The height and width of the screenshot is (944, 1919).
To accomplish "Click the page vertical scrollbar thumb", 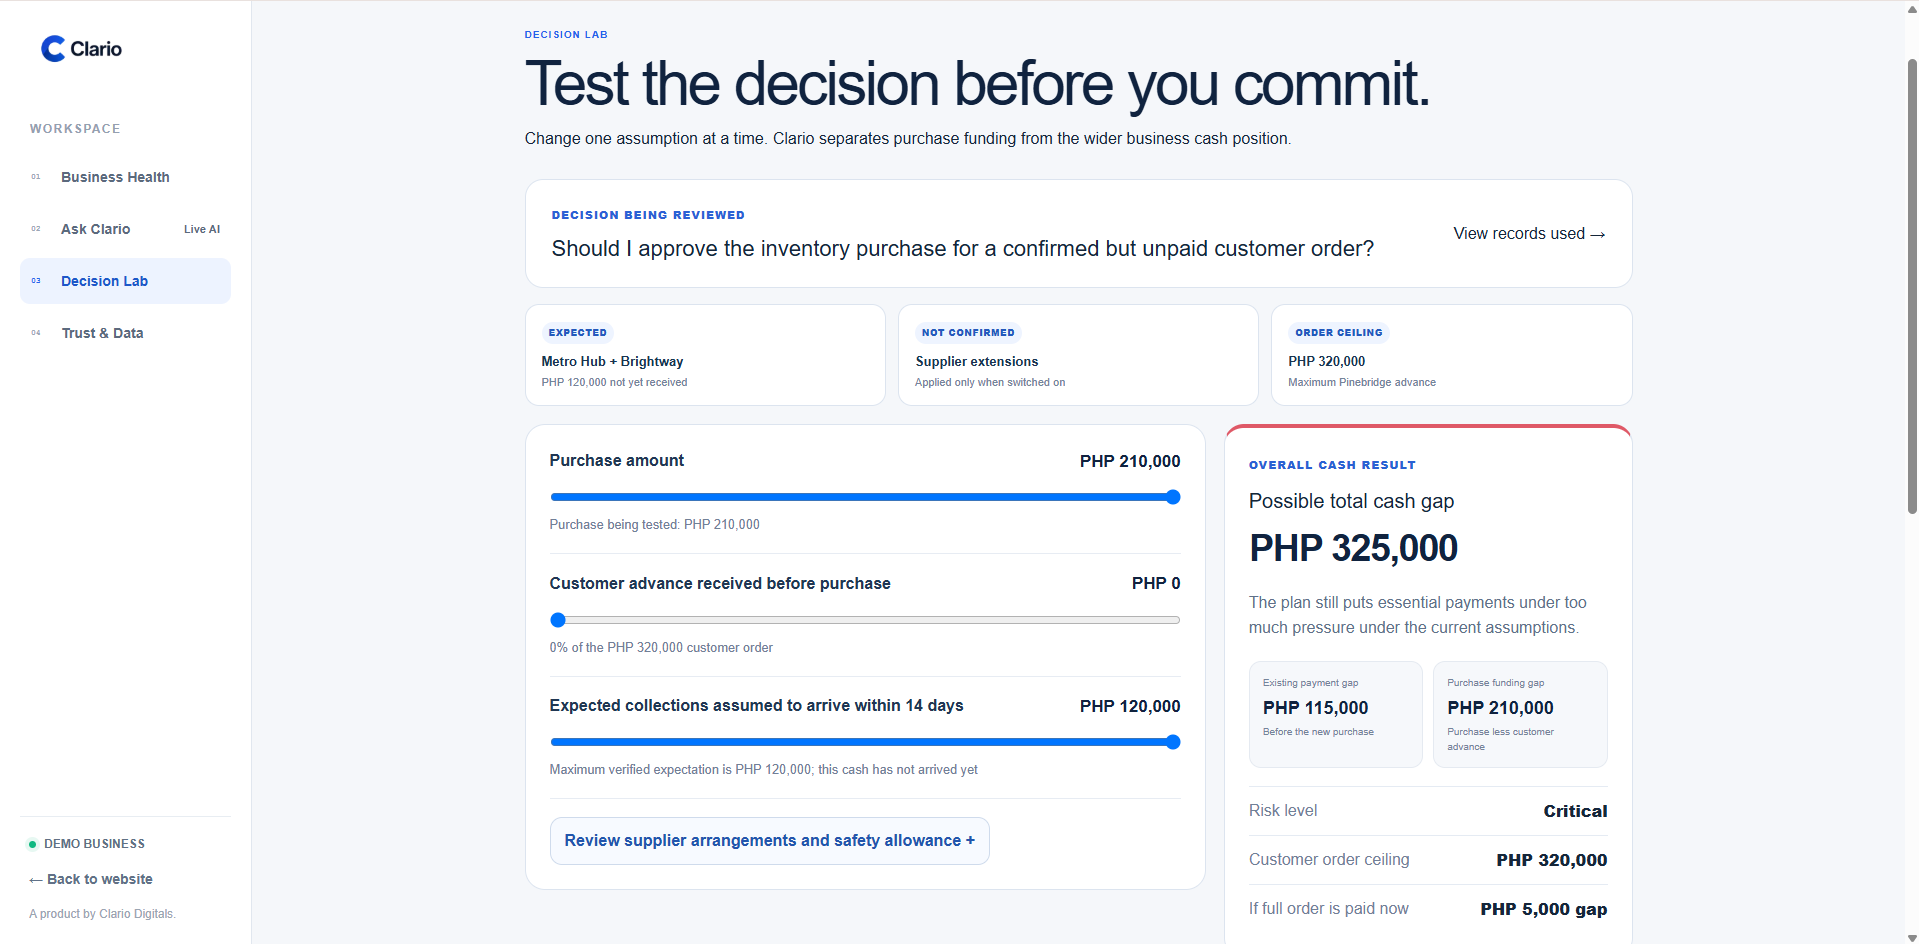I will click(x=1912, y=287).
